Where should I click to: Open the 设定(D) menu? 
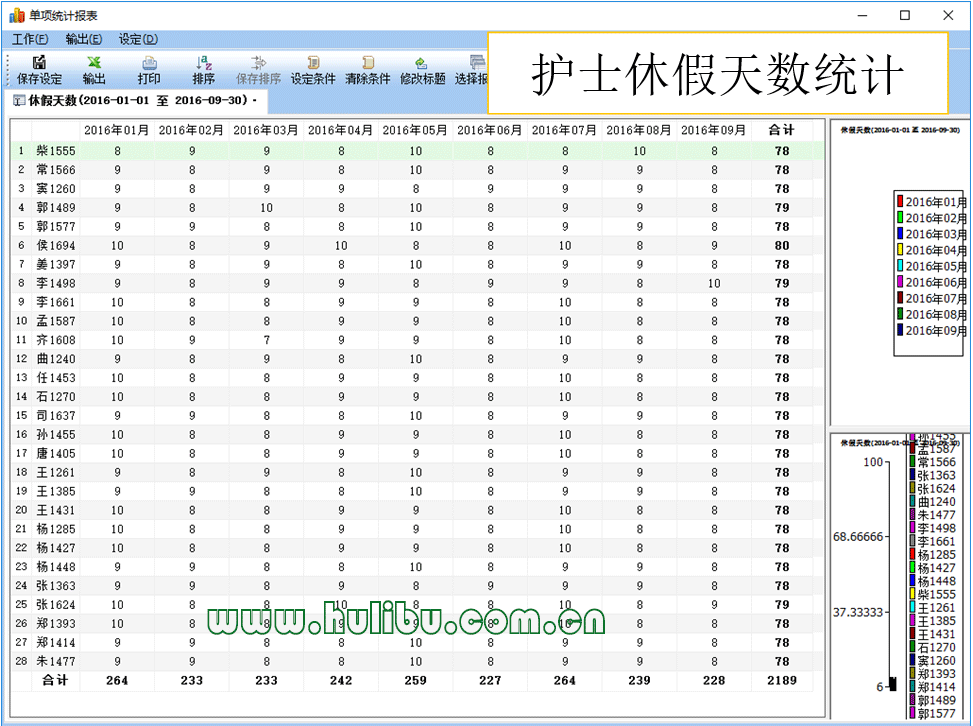click(x=138, y=39)
